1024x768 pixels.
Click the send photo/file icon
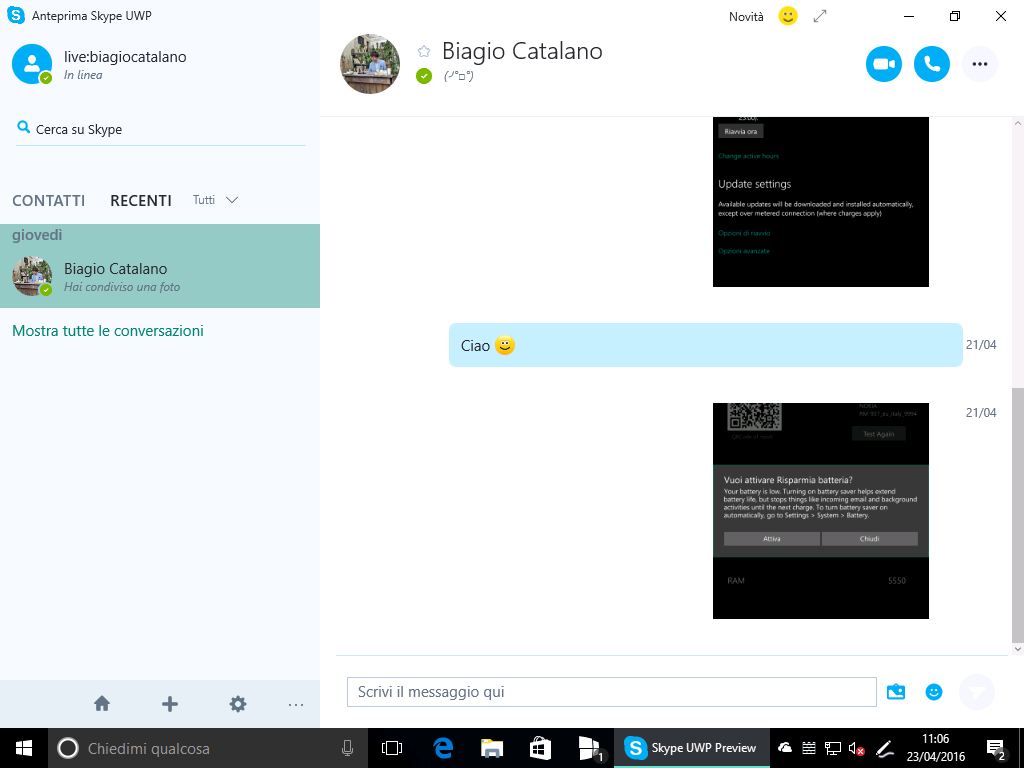tap(896, 692)
